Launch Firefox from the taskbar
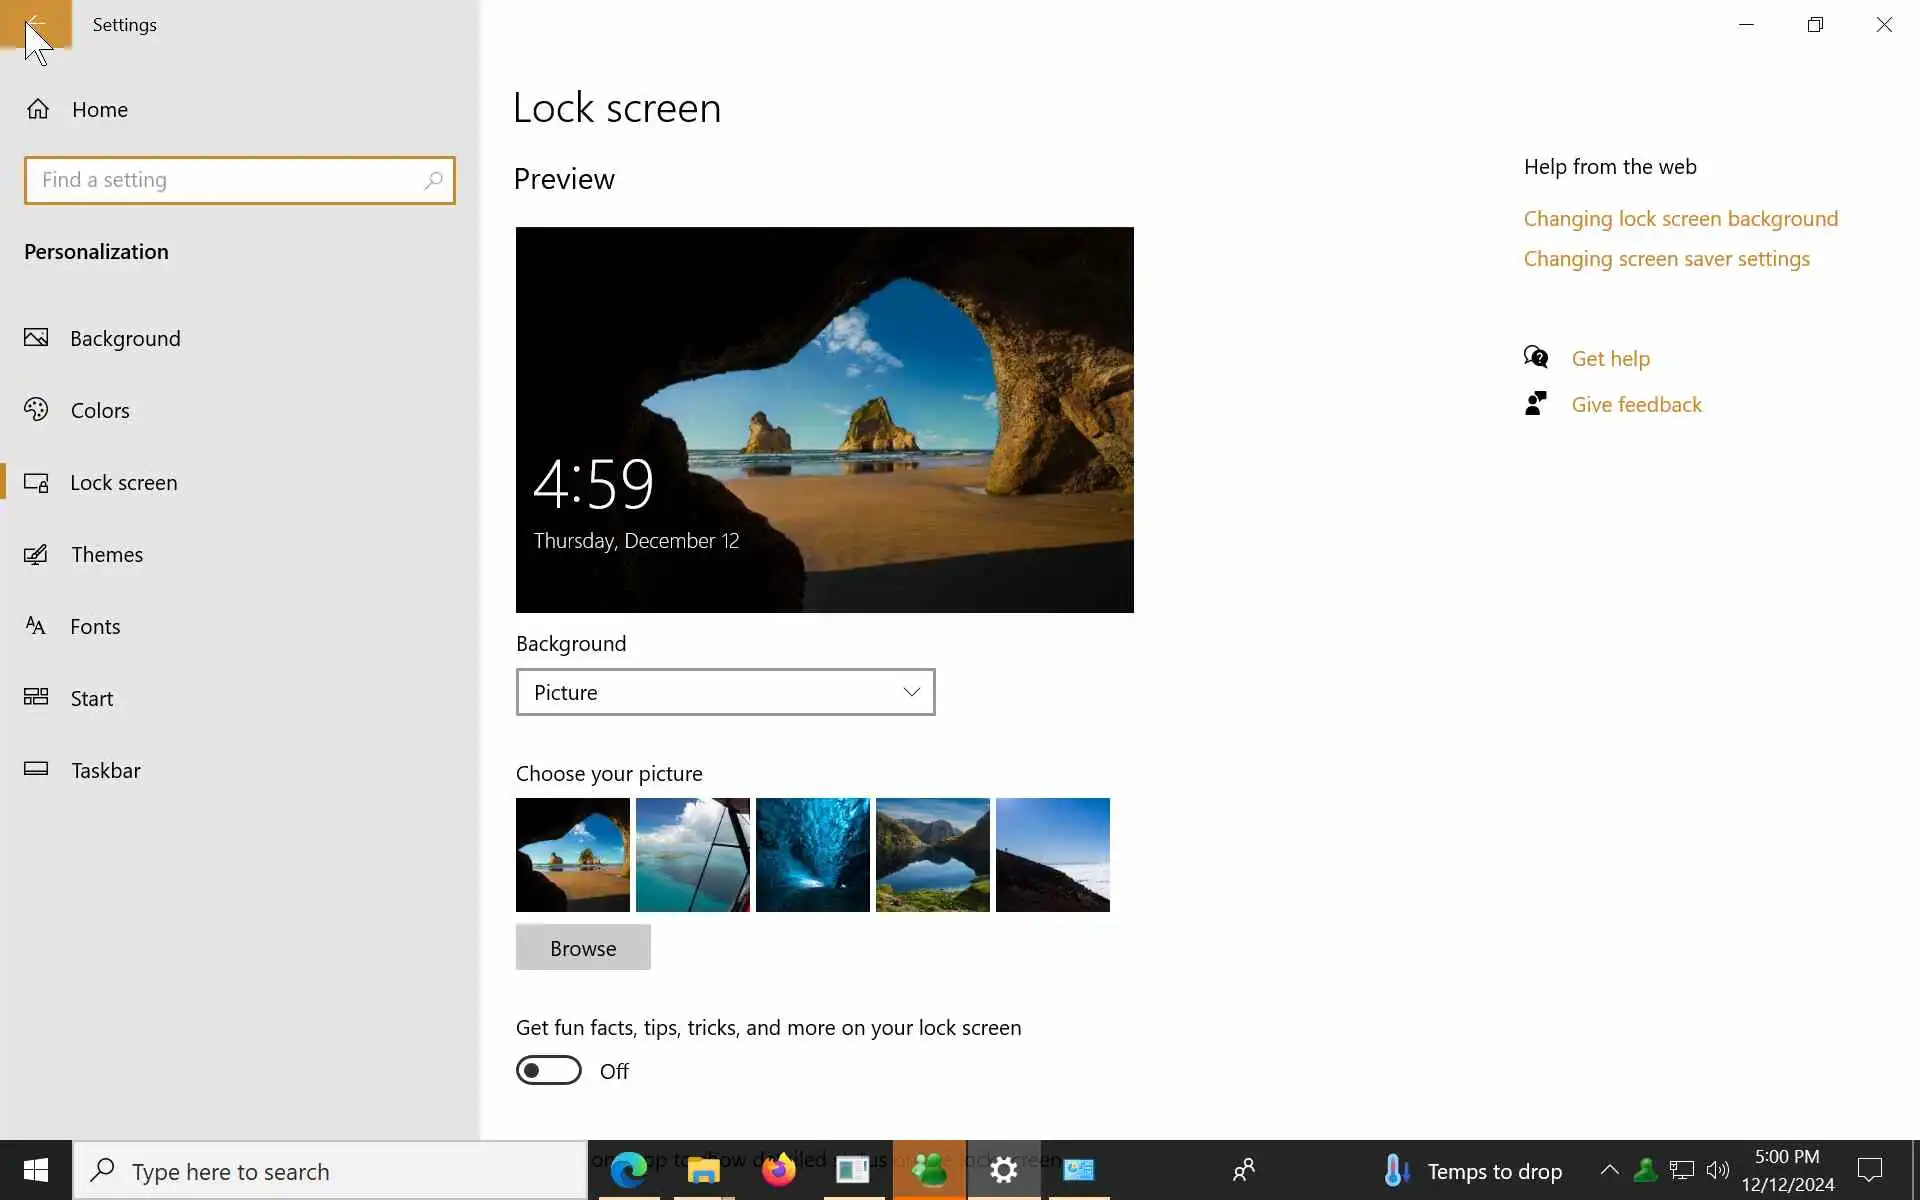Viewport: 1920px width, 1200px height. [778, 1169]
